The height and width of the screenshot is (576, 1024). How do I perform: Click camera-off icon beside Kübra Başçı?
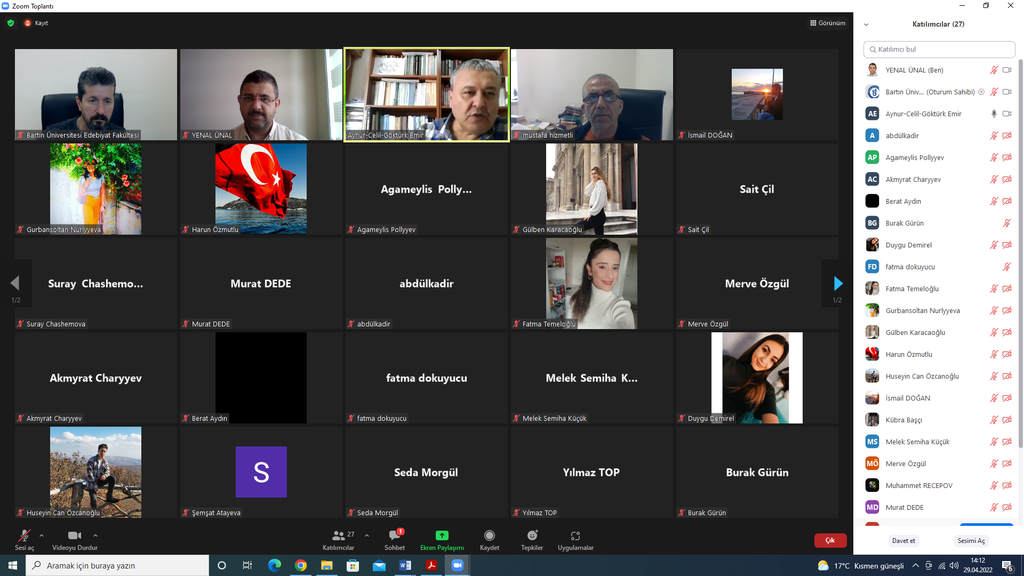click(1007, 420)
